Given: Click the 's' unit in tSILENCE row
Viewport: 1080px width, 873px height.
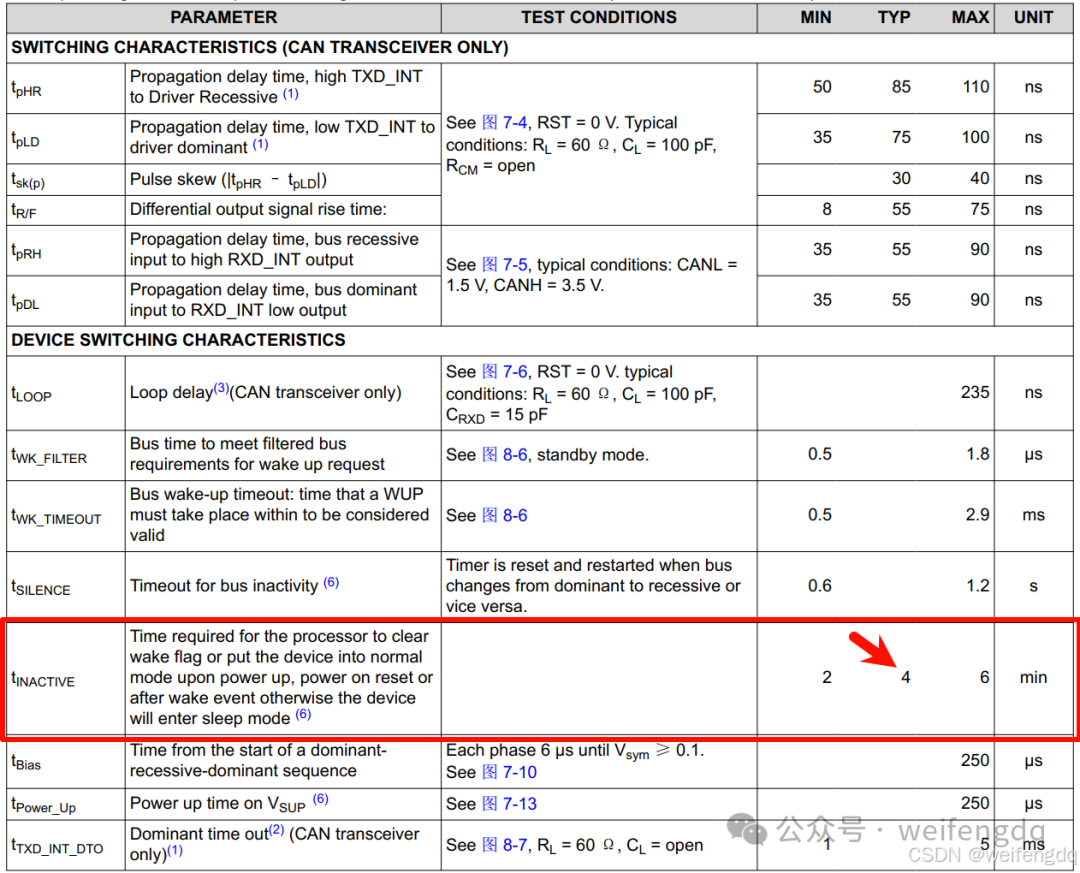Looking at the screenshot, I should click(x=1033, y=586).
